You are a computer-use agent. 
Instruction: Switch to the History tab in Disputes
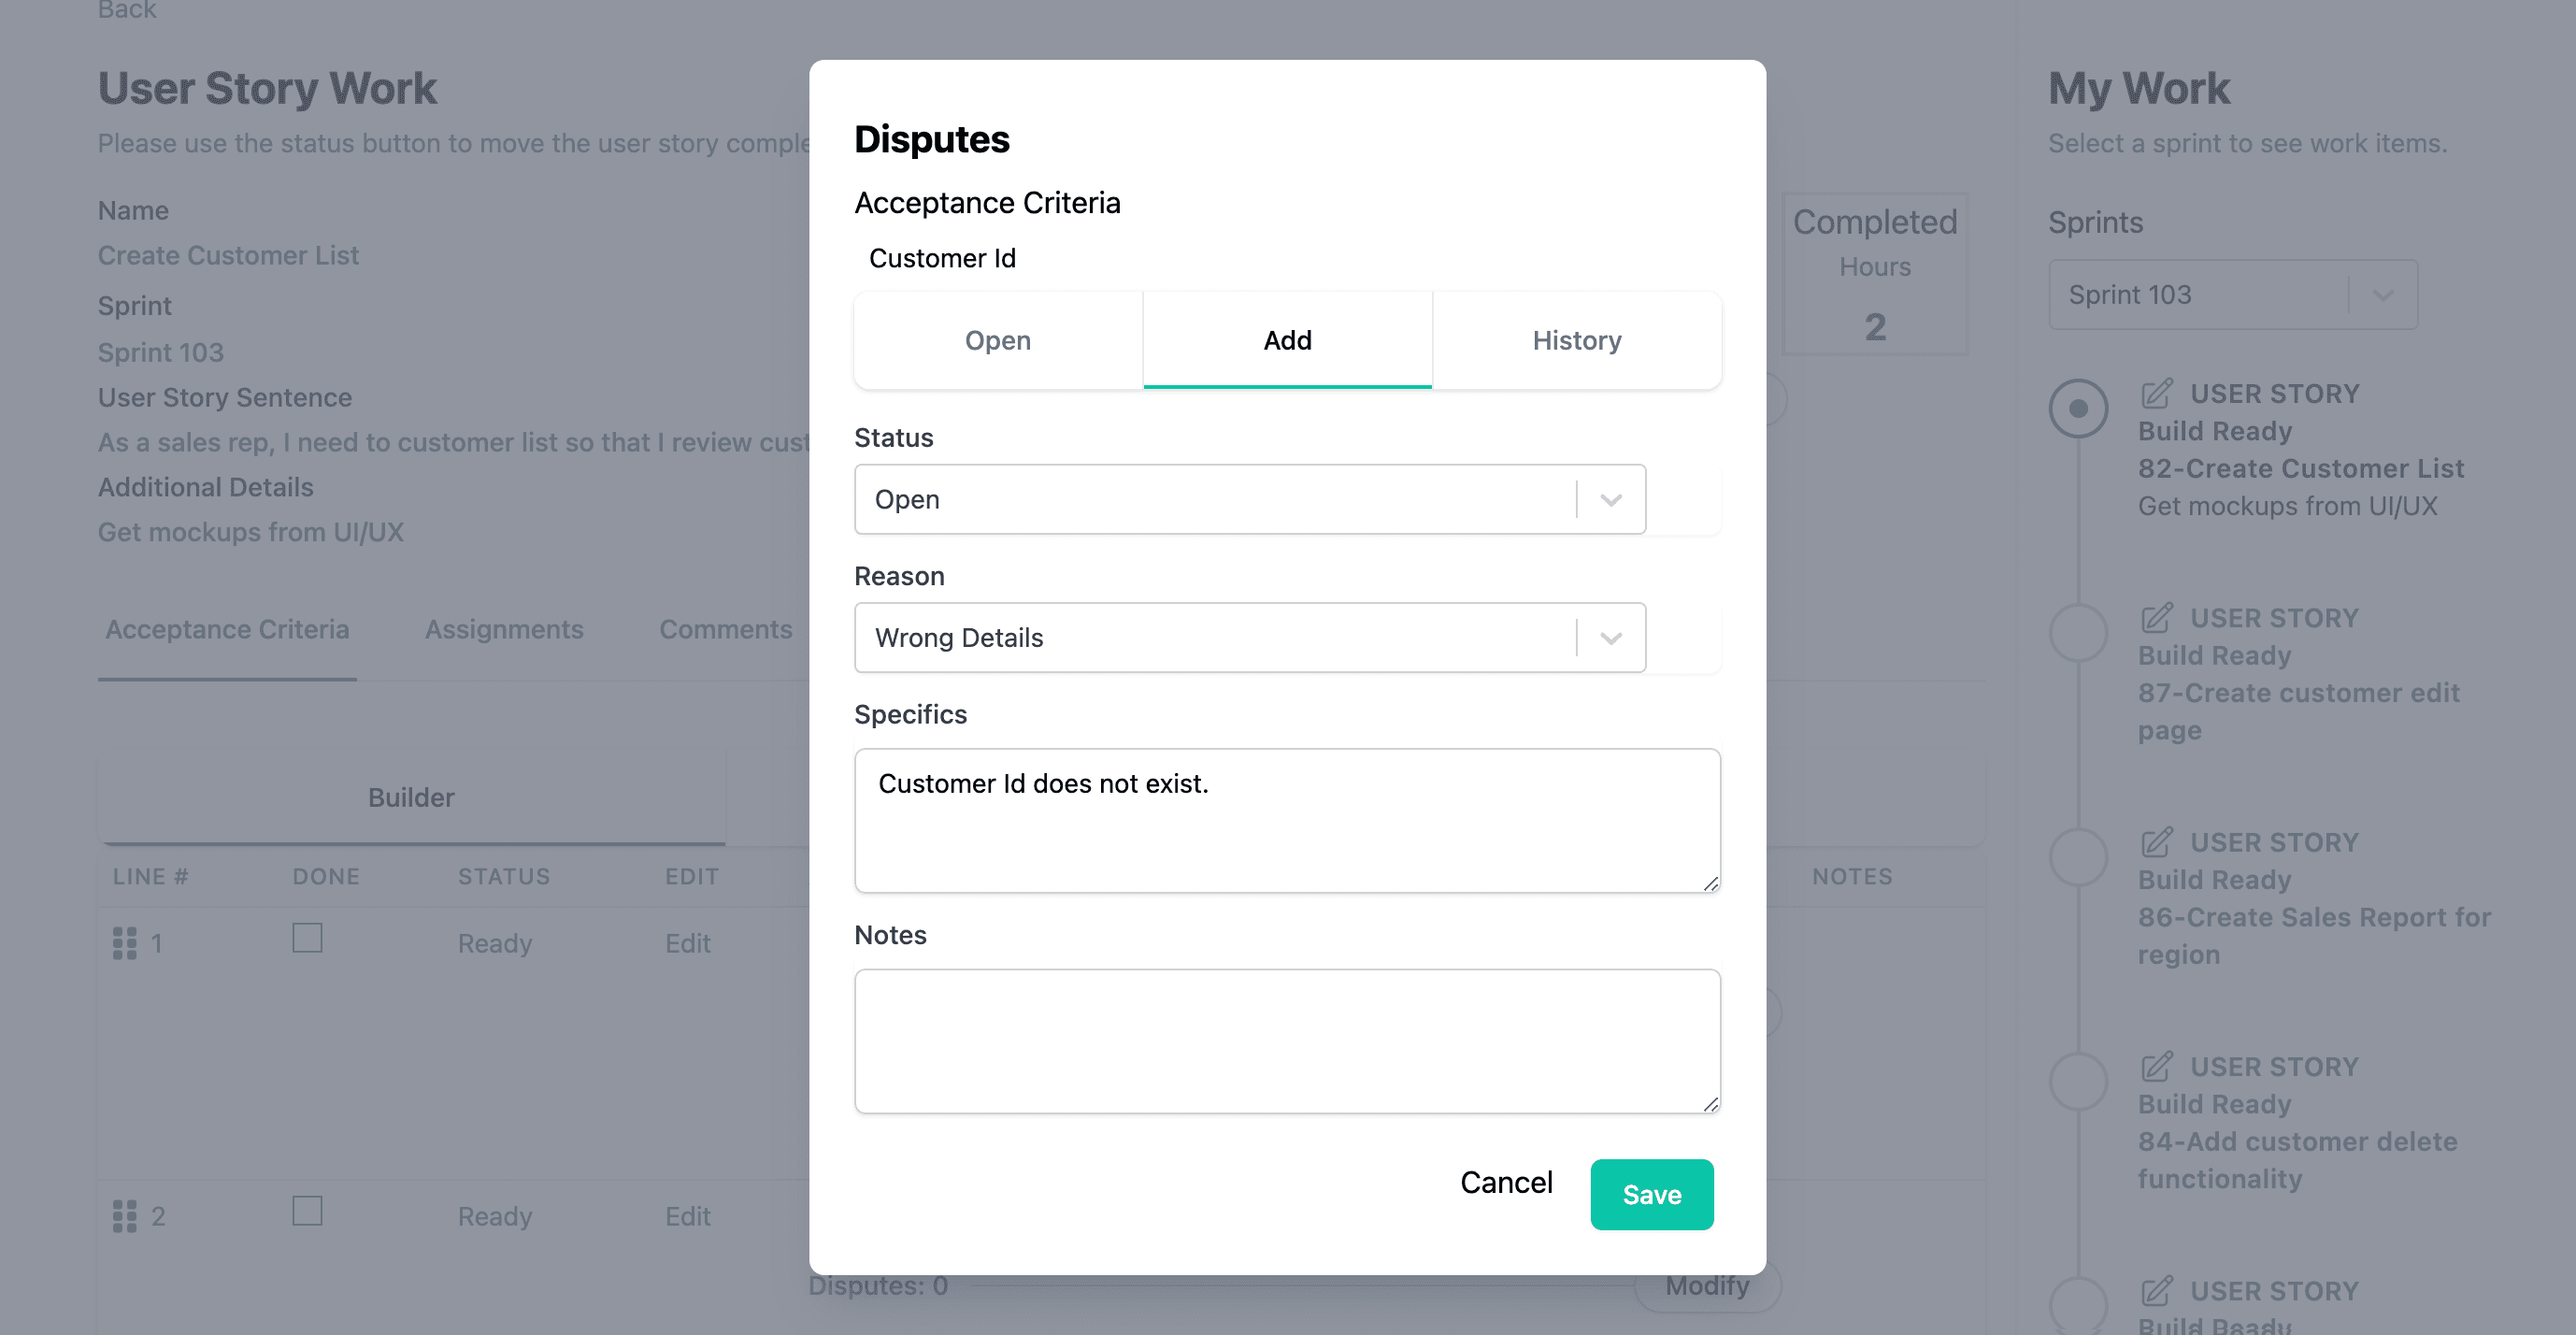[1576, 340]
